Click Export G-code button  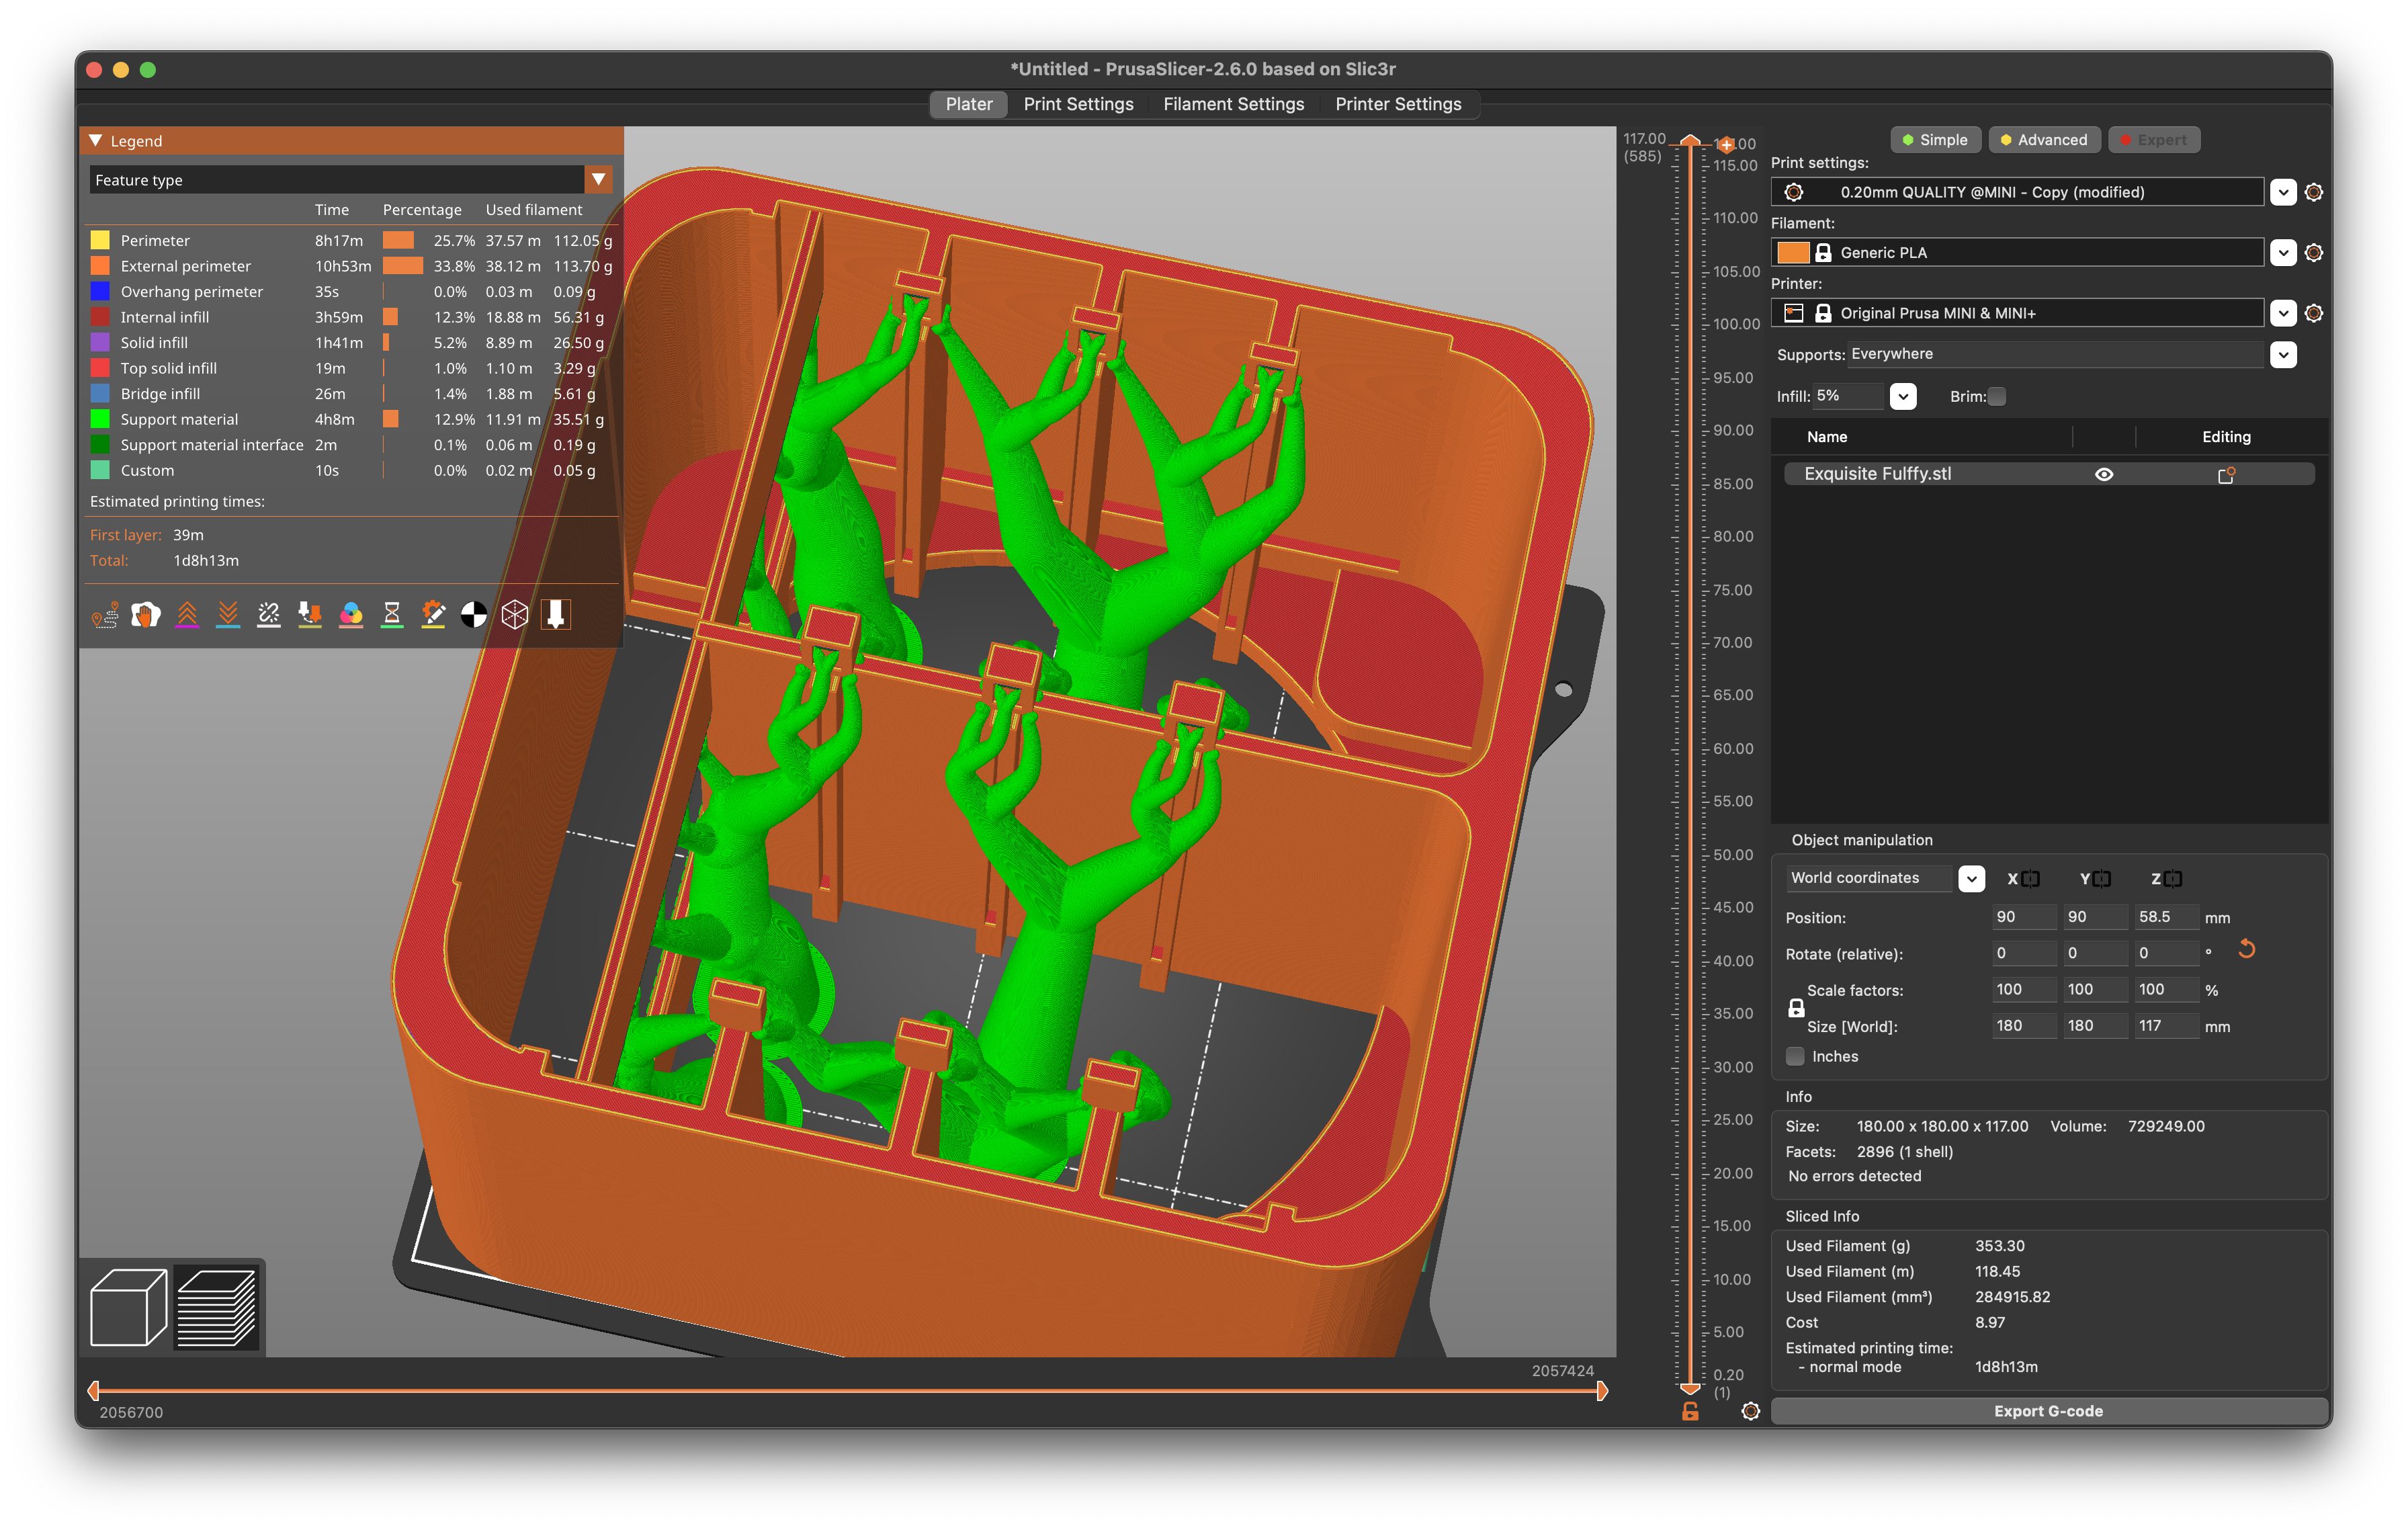[2048, 1411]
